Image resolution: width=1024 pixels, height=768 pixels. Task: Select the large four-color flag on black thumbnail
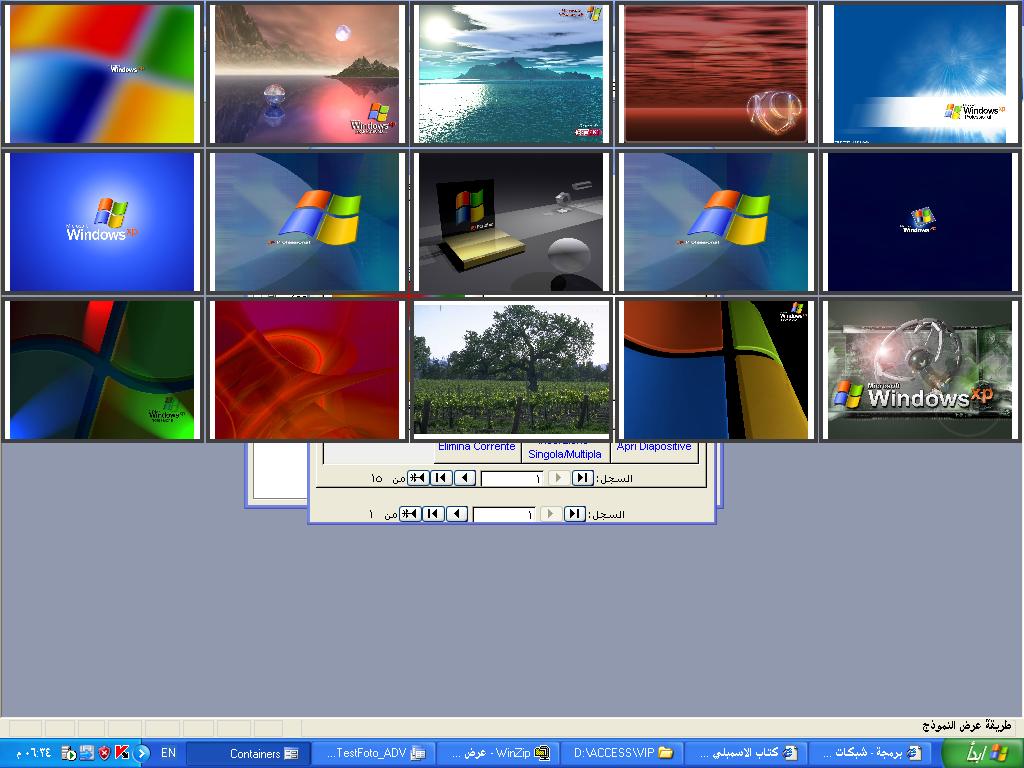[x=716, y=370]
